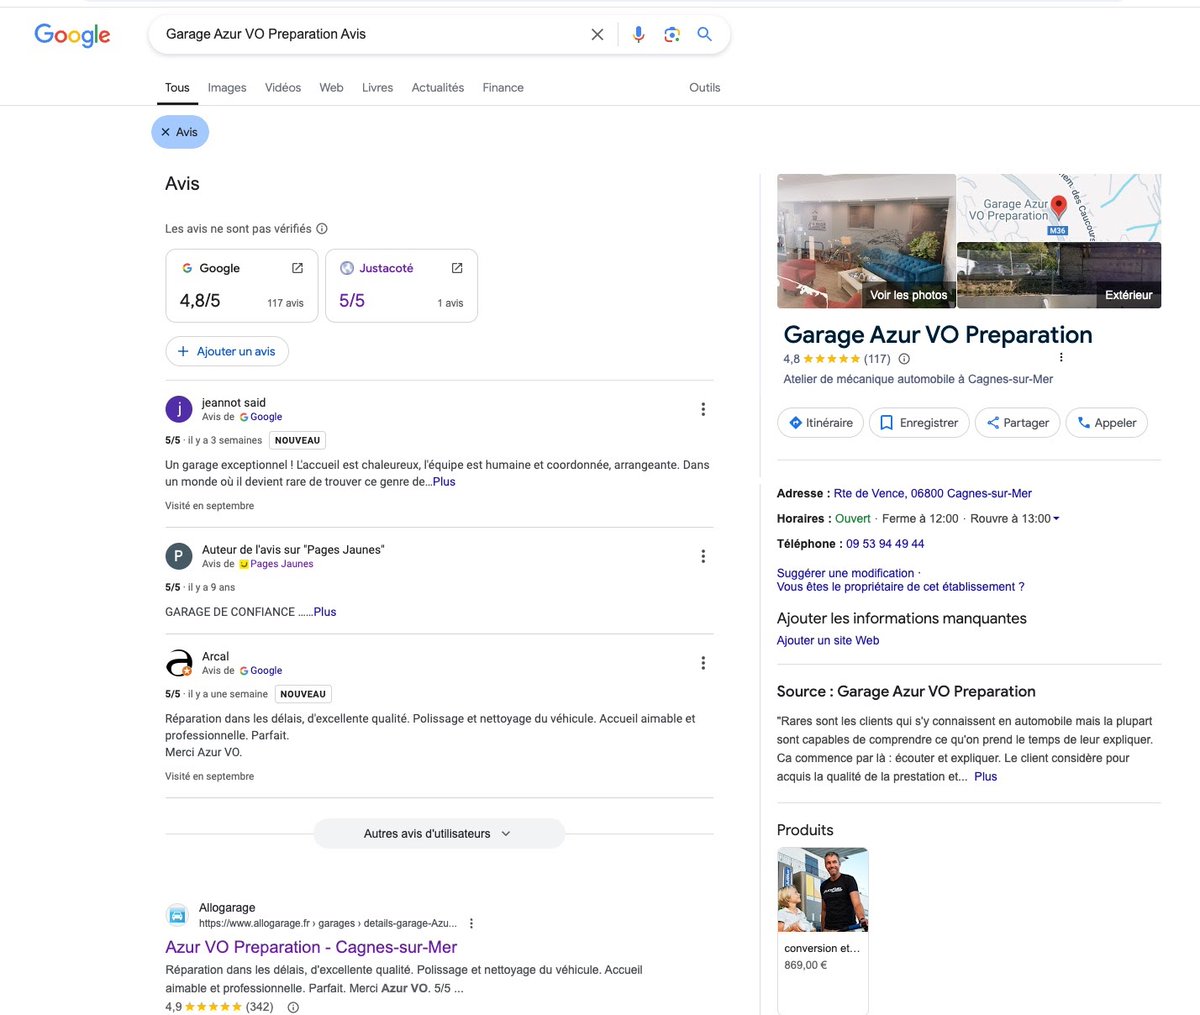Start voice search with microphone icon
Viewport: 1200px width, 1015px height.
pyautogui.click(x=638, y=34)
